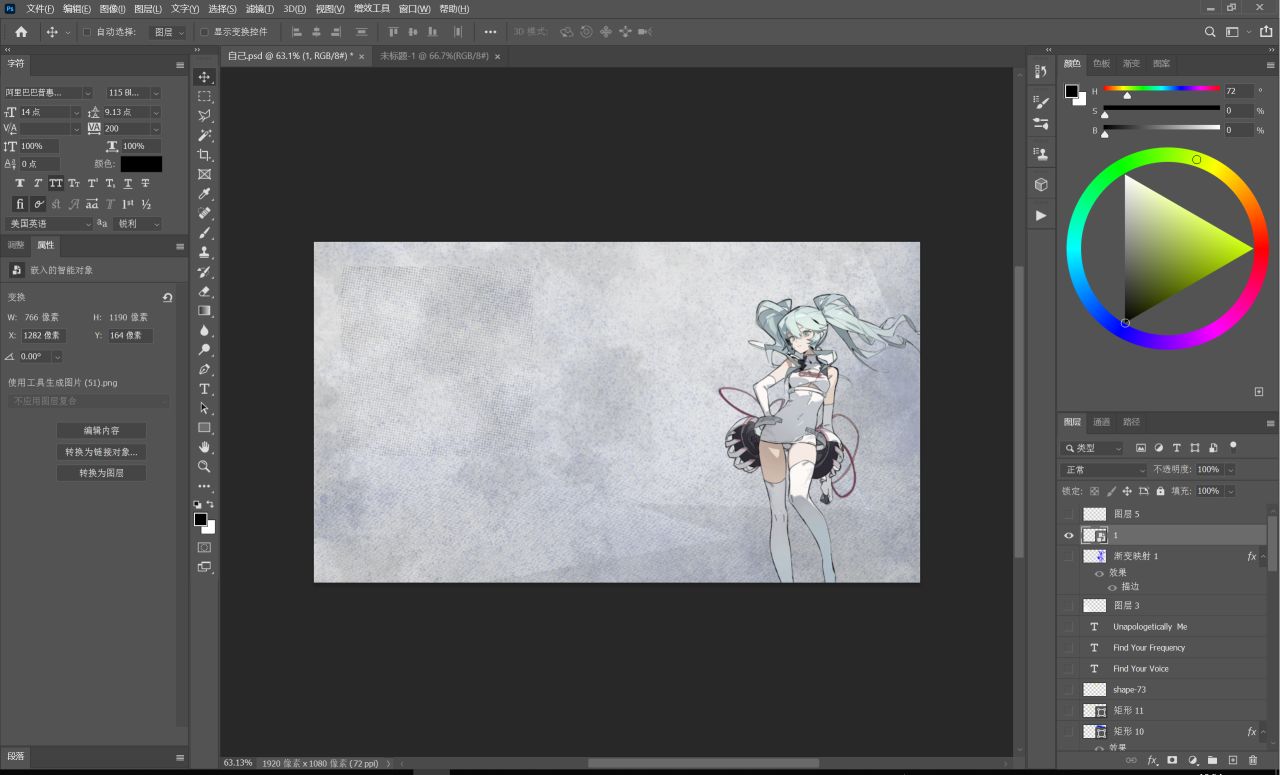The width and height of the screenshot is (1280, 775).
Task: Select the Crop tool
Action: coord(204,155)
